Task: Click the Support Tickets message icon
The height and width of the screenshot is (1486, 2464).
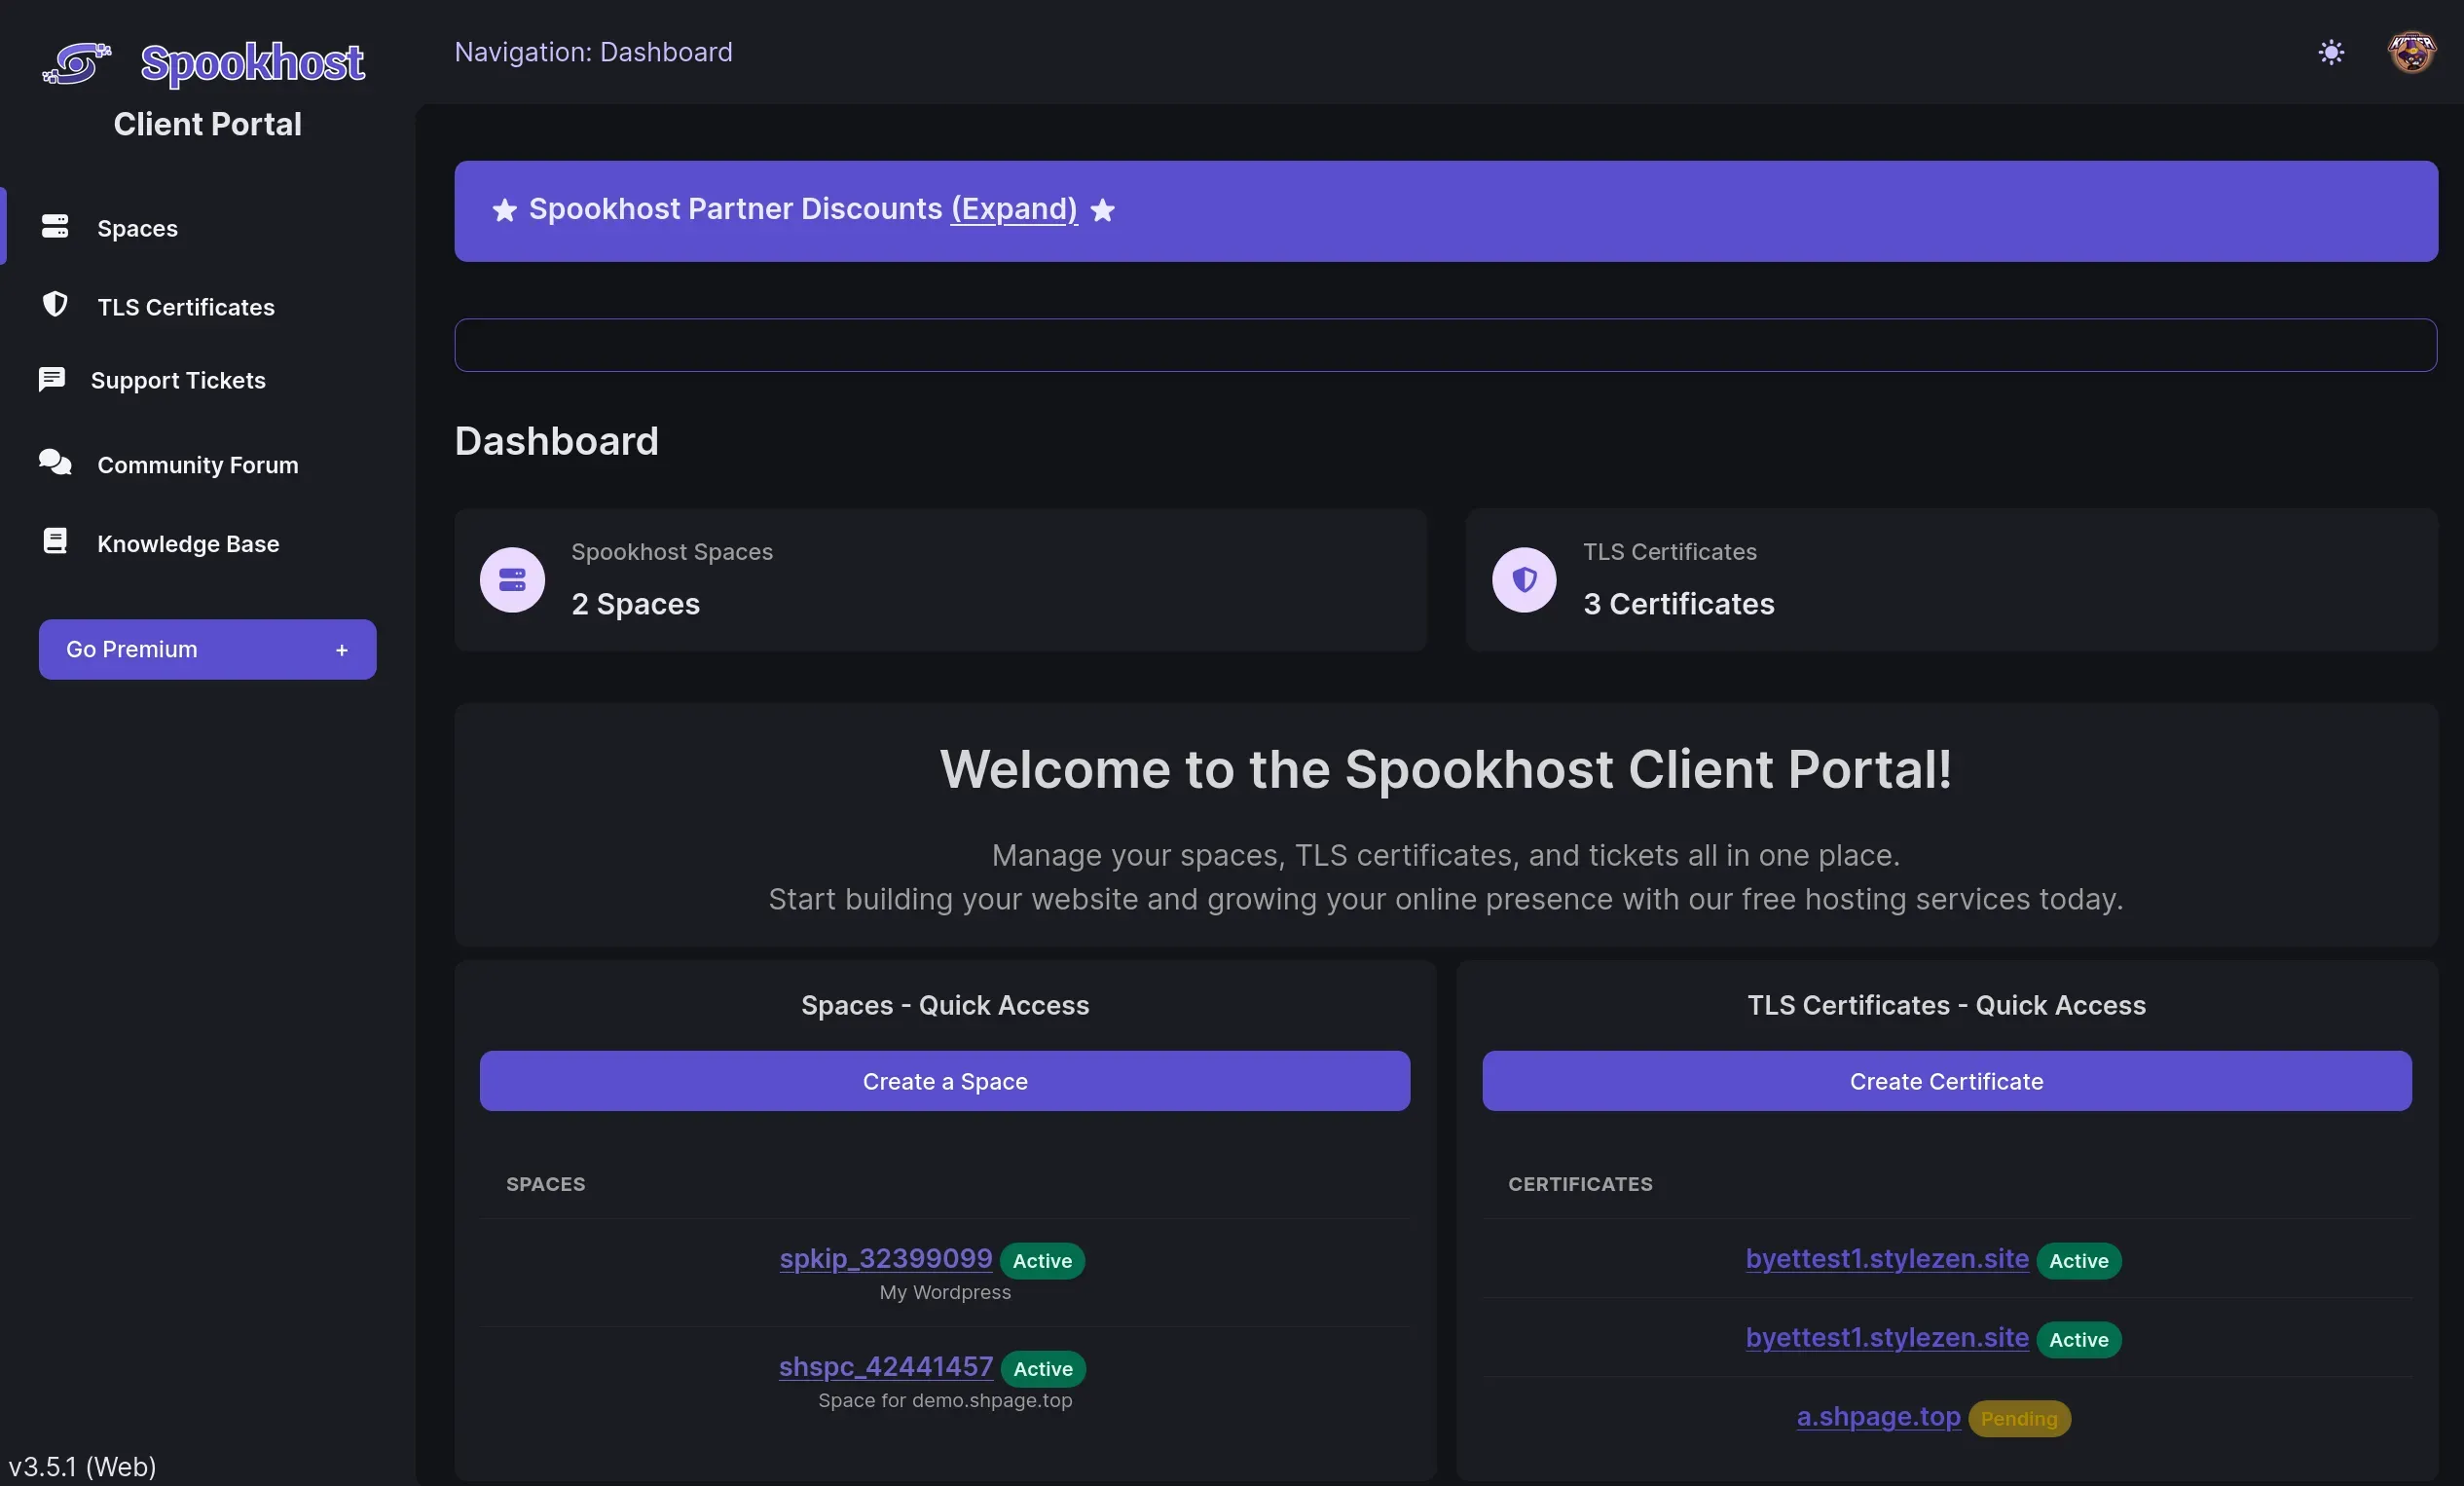Action: point(52,379)
